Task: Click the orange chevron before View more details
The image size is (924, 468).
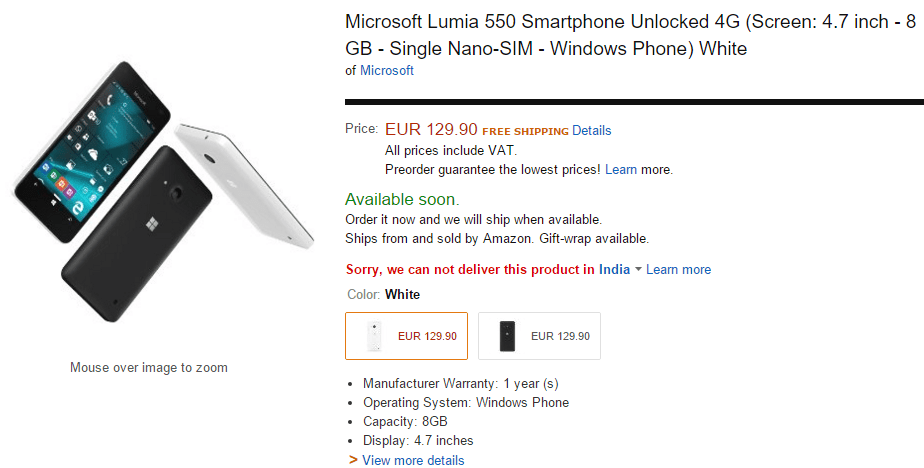Action: (353, 460)
